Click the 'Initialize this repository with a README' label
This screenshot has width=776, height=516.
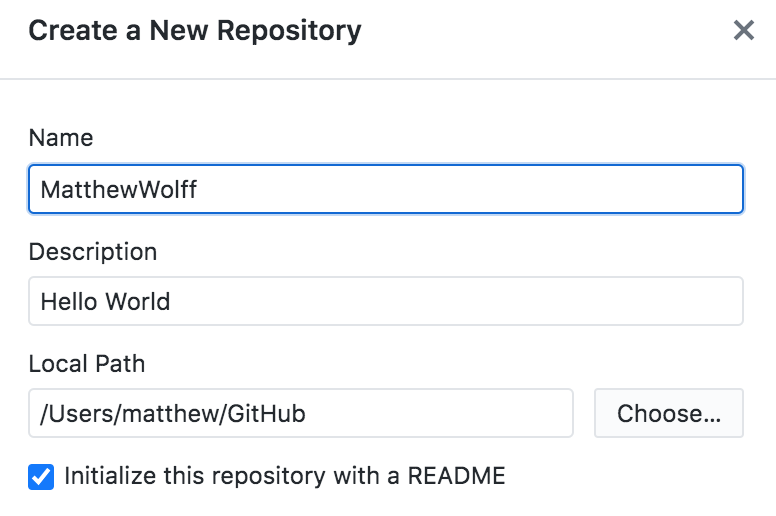284,476
